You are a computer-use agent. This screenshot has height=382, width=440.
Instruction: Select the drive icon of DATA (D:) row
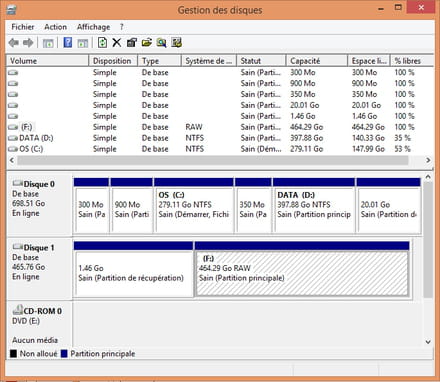coord(13,138)
